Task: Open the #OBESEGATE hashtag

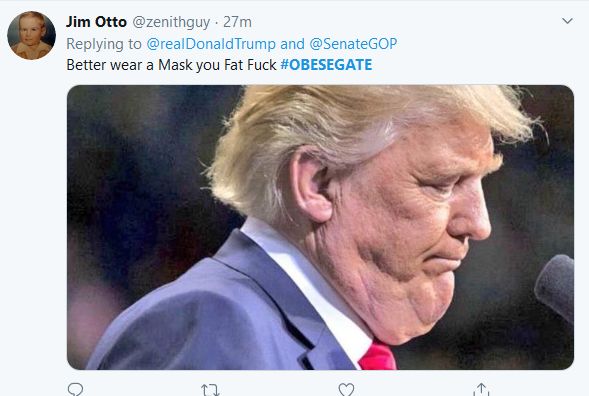Action: (326, 65)
